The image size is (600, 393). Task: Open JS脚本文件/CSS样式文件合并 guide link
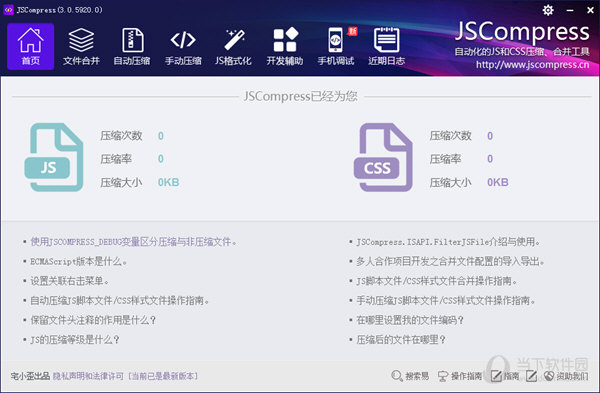point(437,281)
